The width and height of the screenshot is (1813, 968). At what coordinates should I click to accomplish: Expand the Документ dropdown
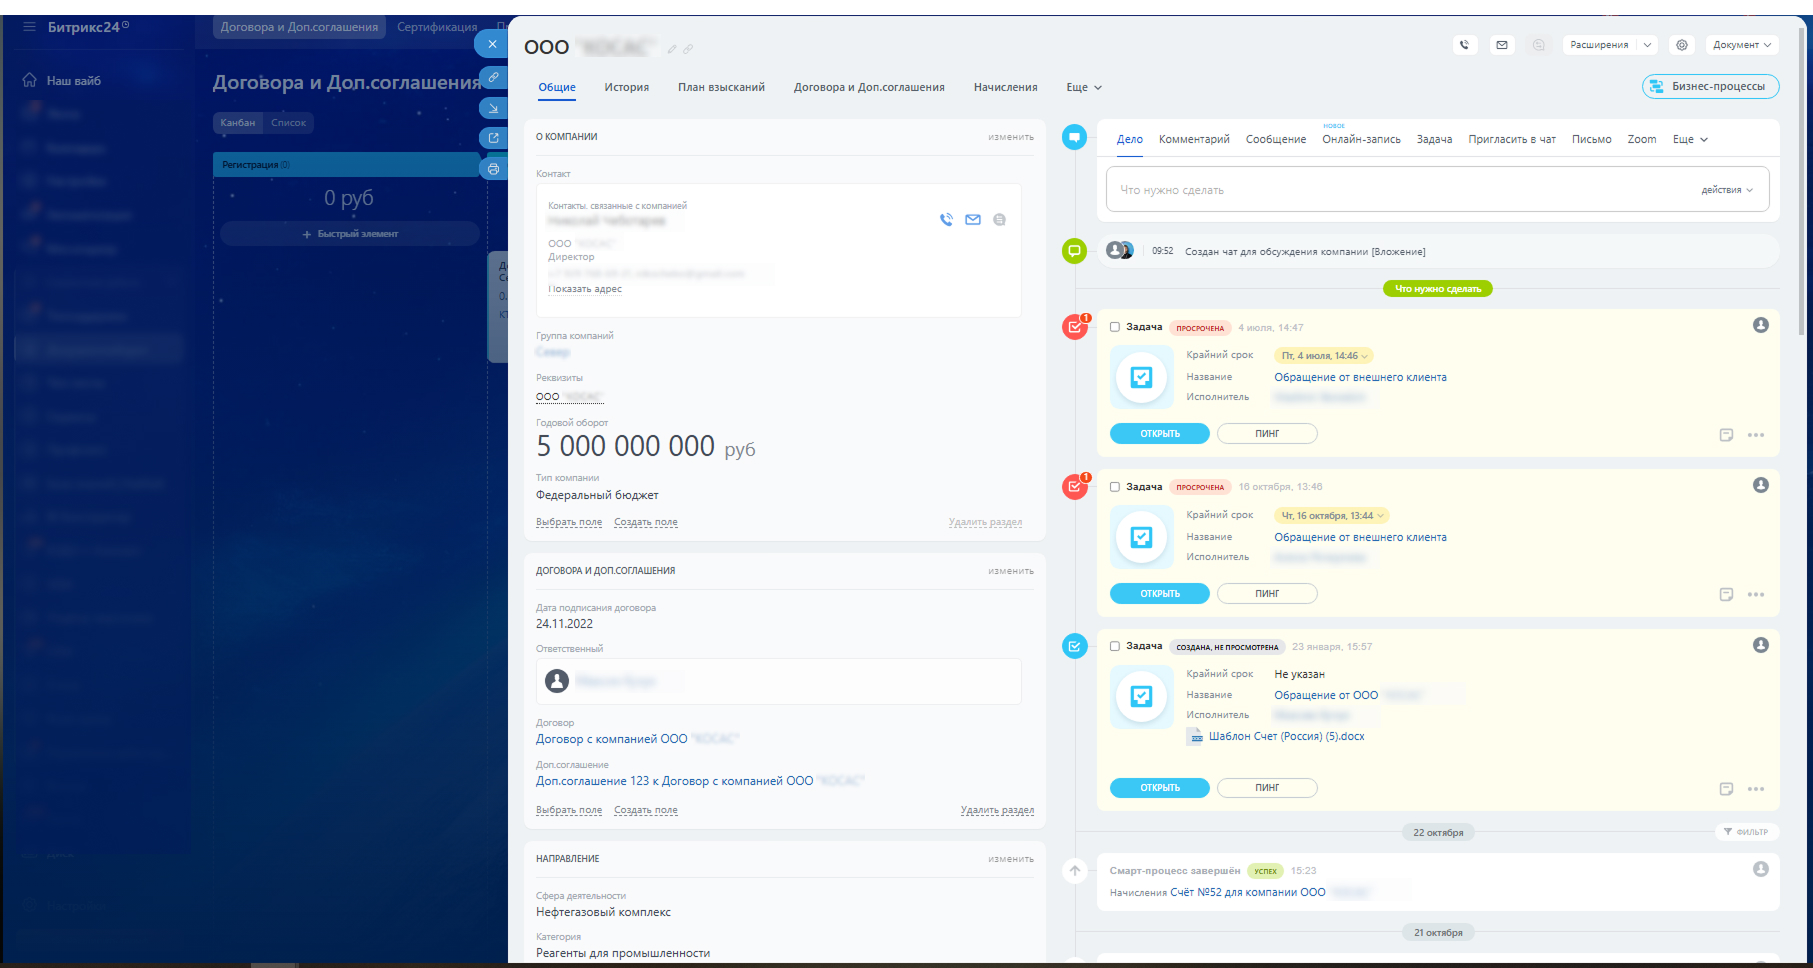pos(1742,45)
